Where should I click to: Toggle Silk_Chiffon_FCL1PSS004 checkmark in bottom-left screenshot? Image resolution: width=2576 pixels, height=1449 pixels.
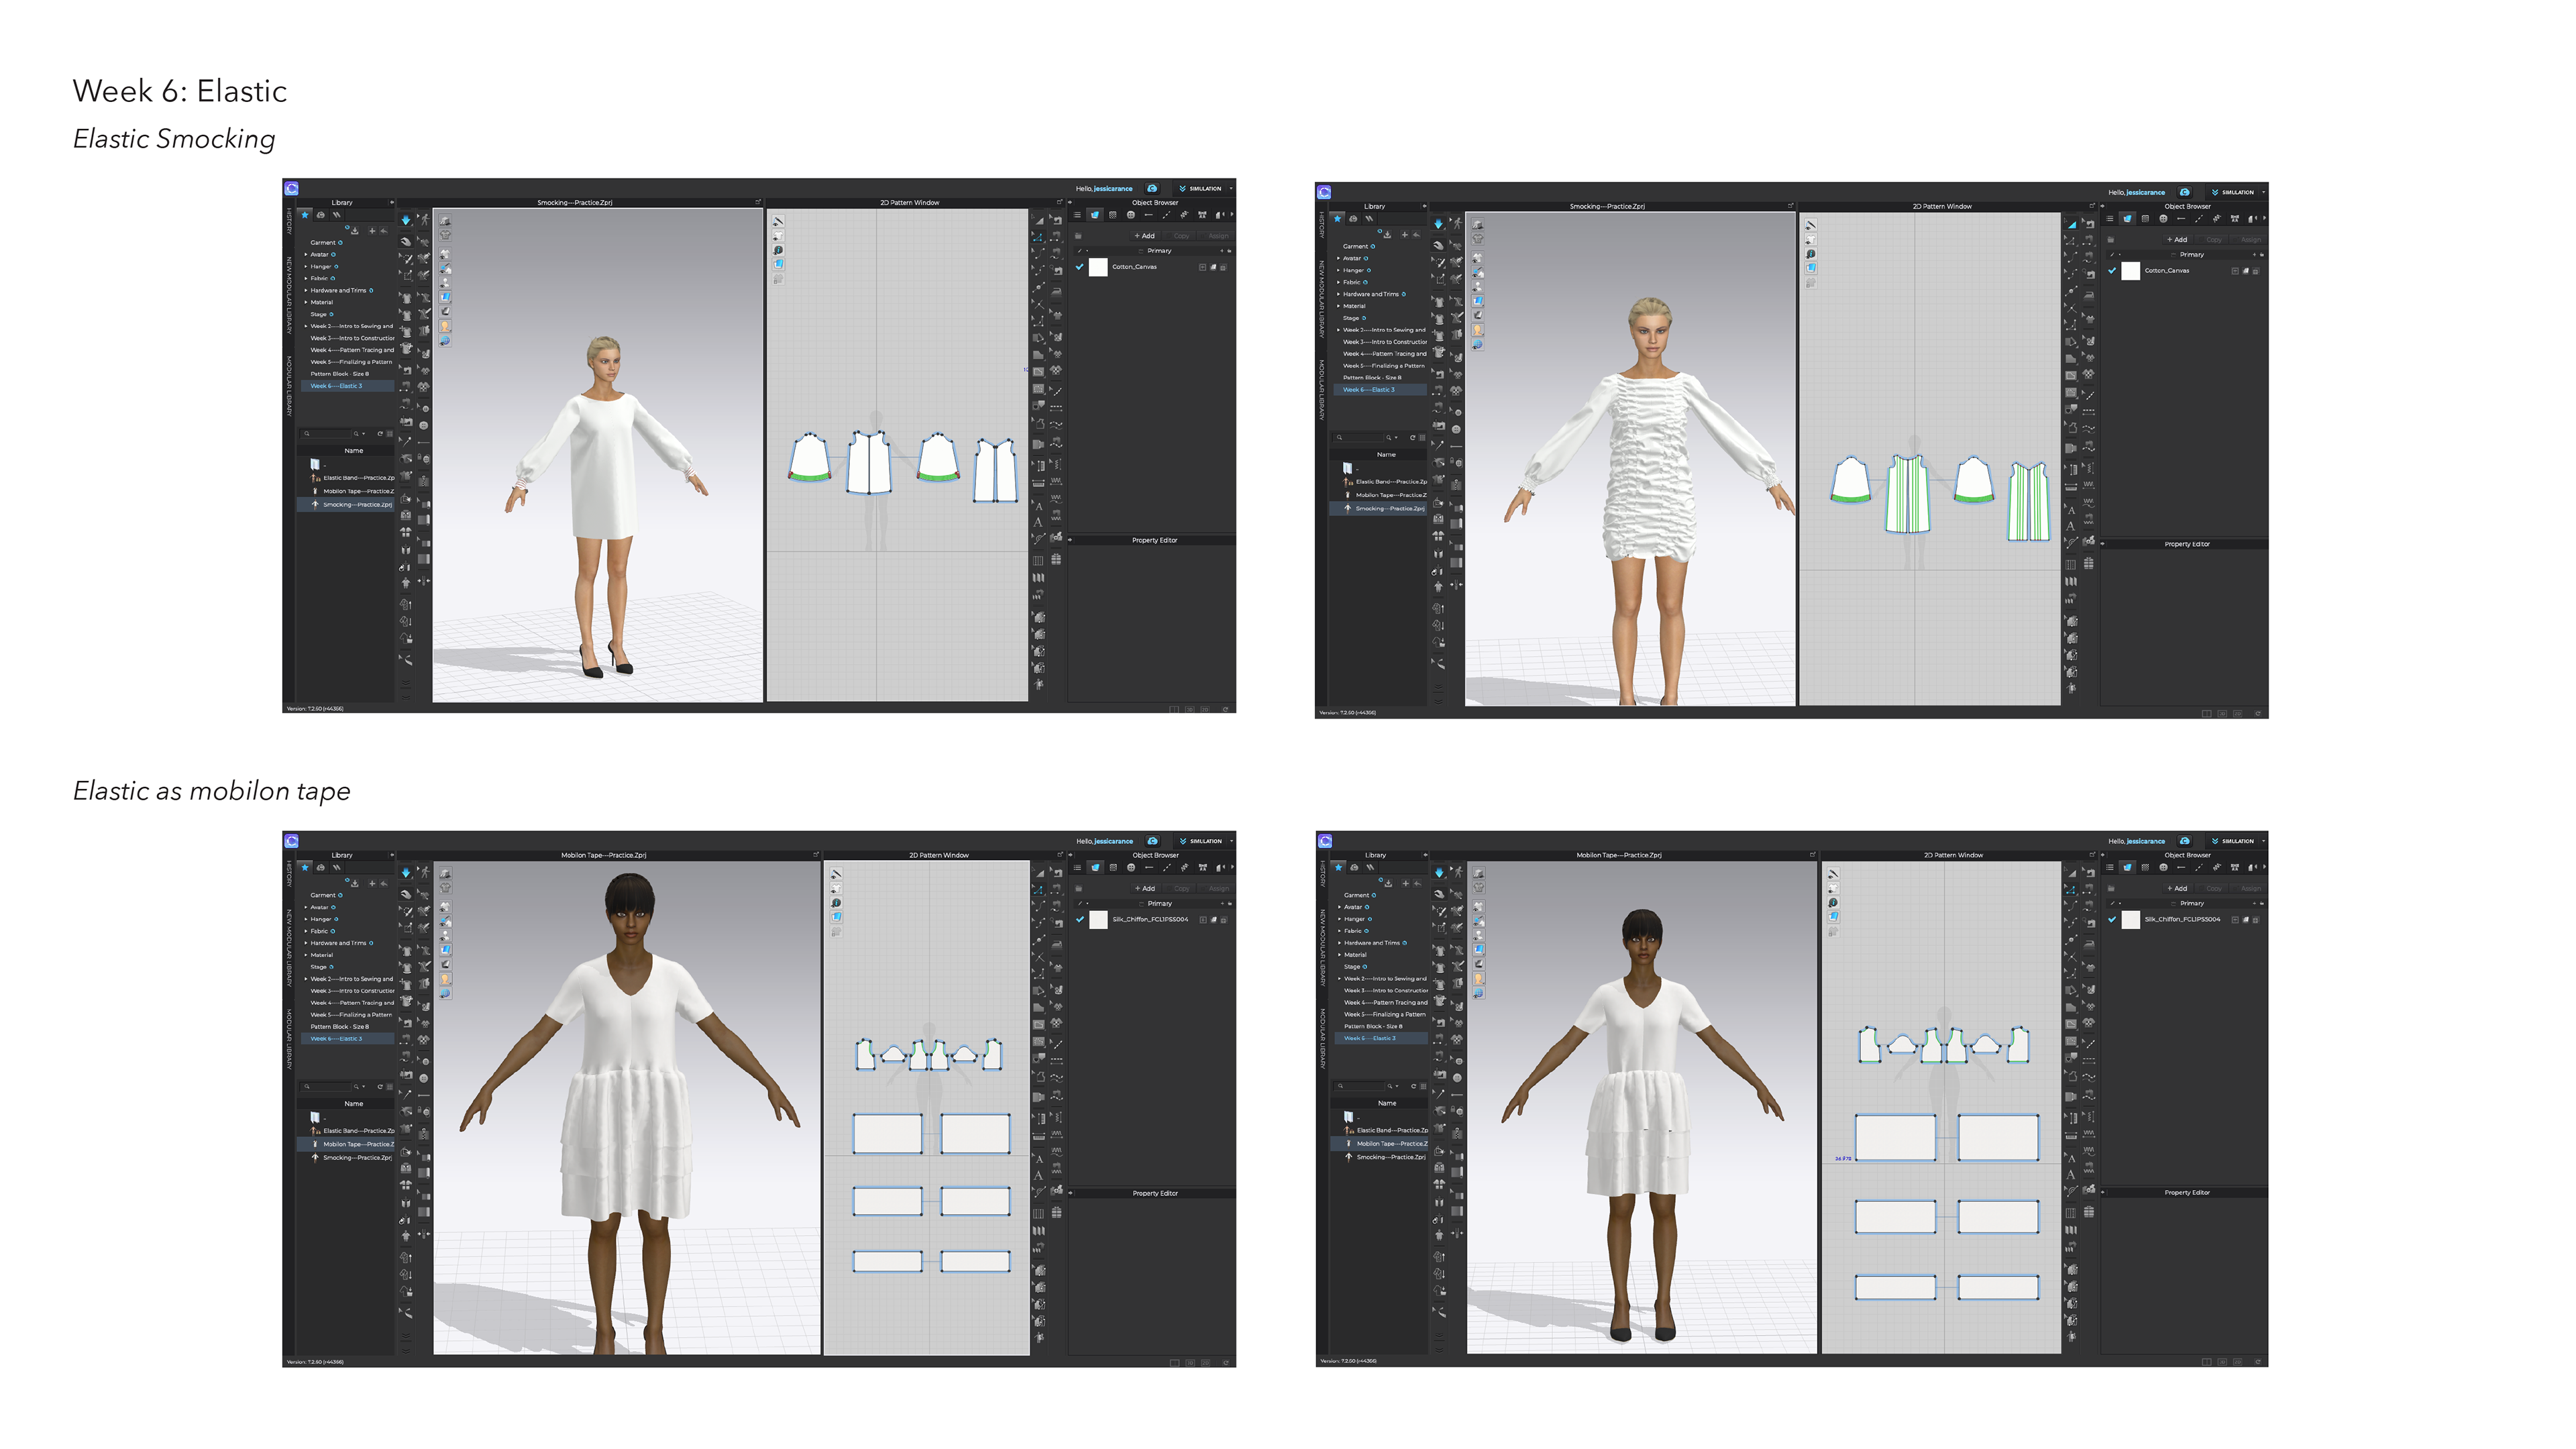(x=1080, y=919)
